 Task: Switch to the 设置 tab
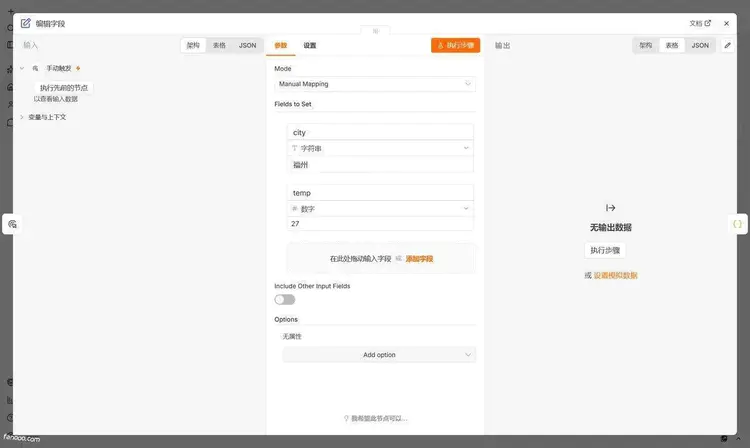click(x=310, y=45)
